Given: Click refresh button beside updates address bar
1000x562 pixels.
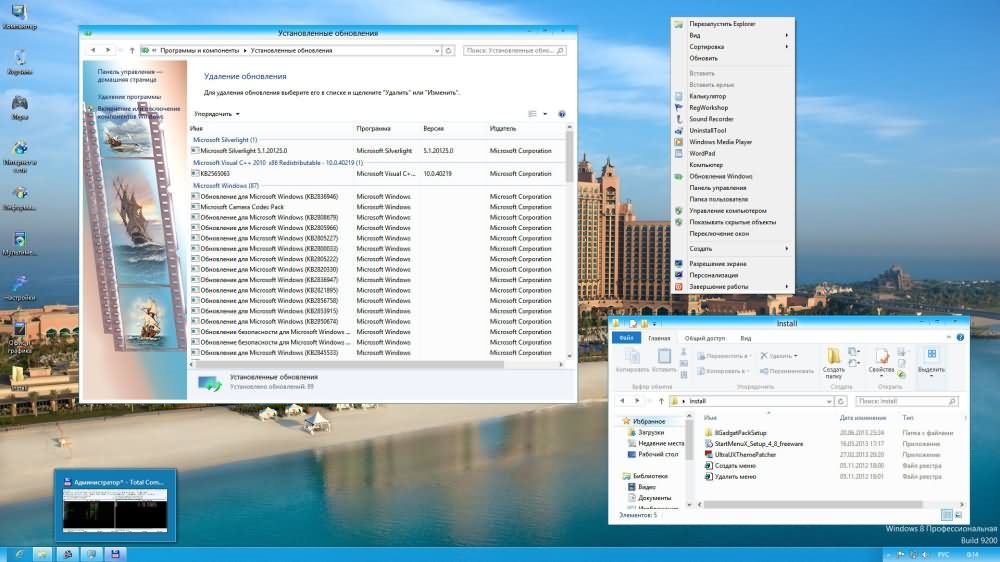Looking at the screenshot, I should coord(449,49).
